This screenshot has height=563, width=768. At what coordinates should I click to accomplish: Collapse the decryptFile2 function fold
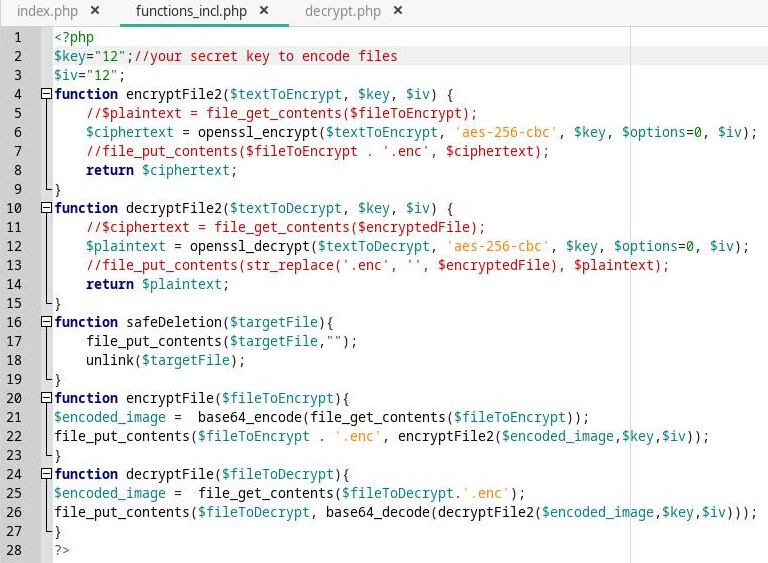[45, 208]
